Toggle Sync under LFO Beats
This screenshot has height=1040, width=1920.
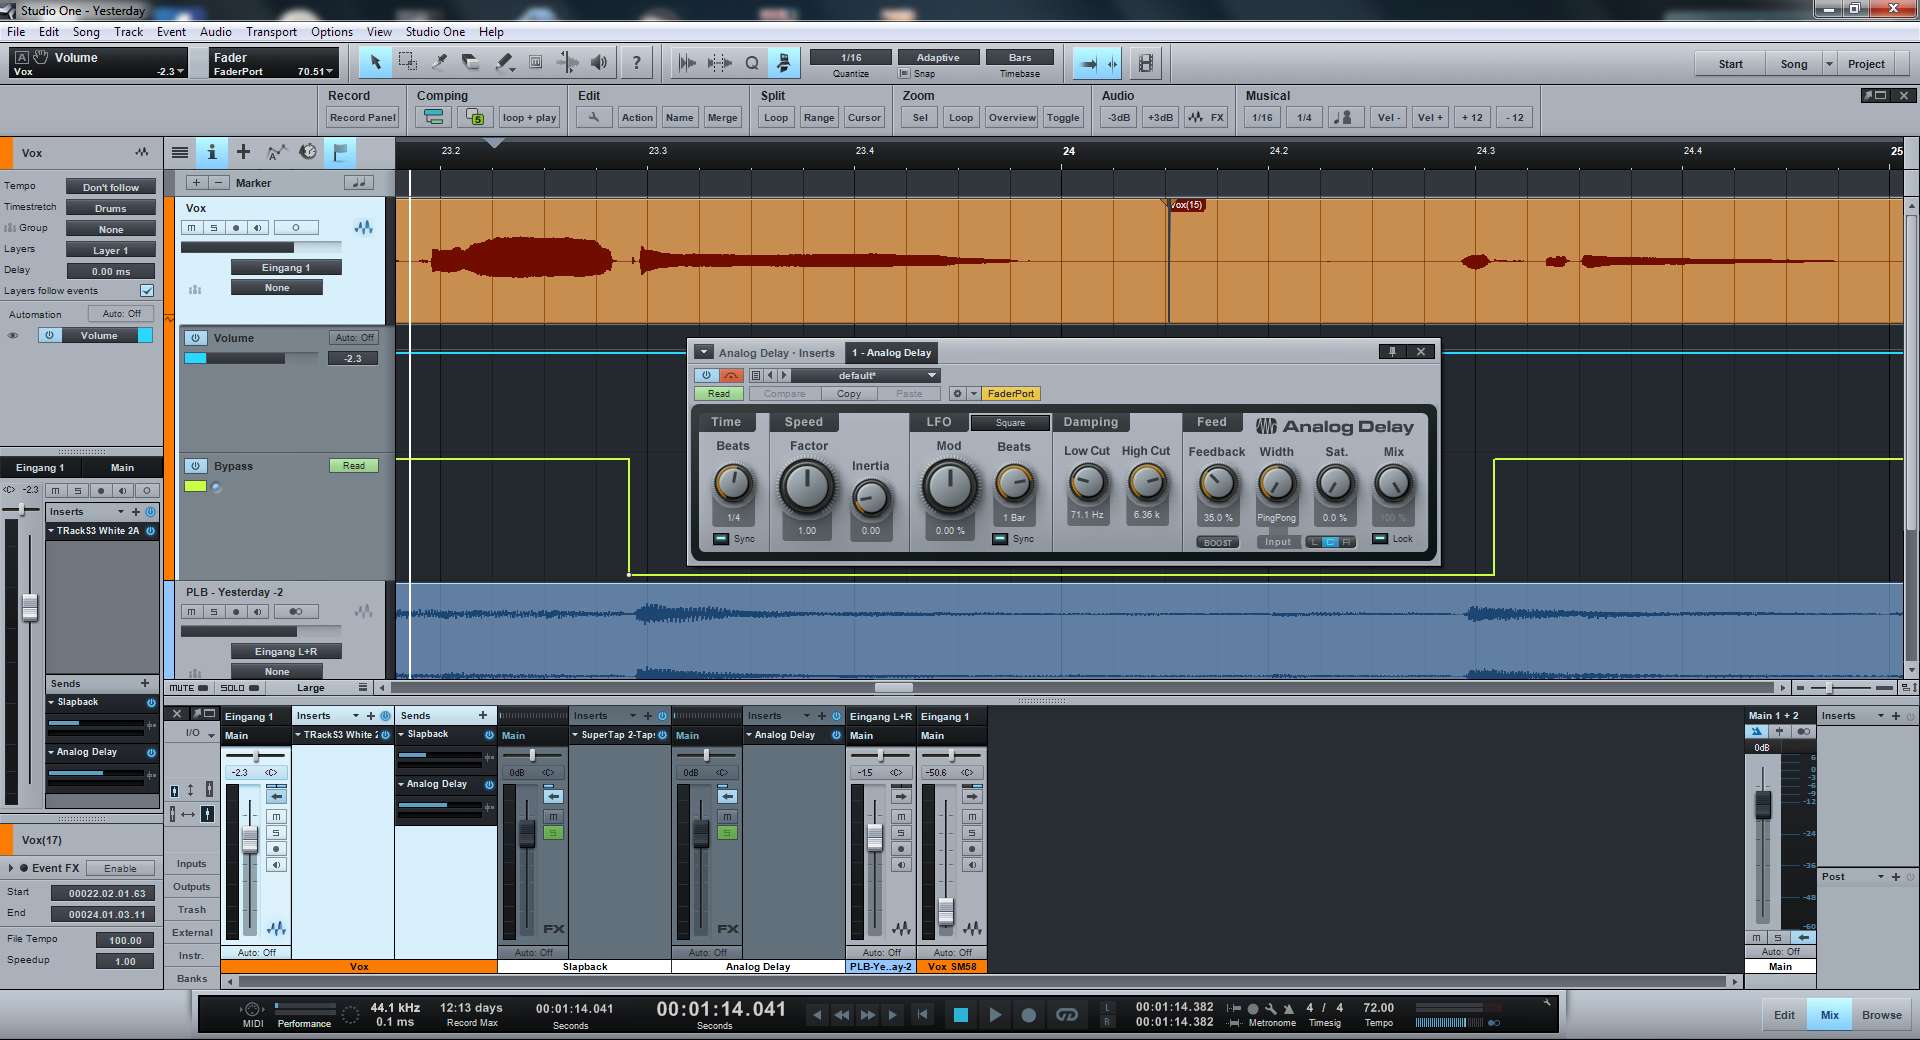pyautogui.click(x=1000, y=539)
